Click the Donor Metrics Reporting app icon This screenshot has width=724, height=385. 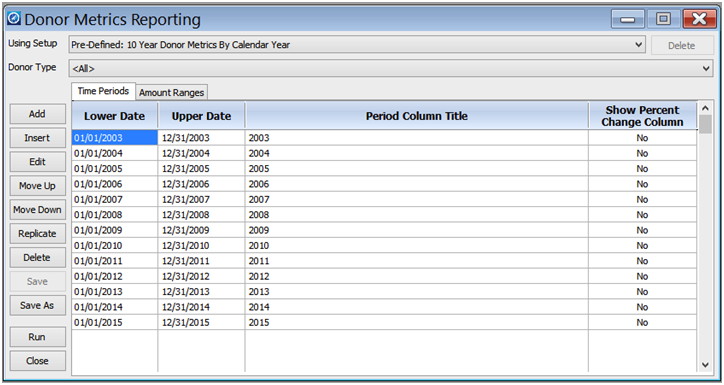14,18
